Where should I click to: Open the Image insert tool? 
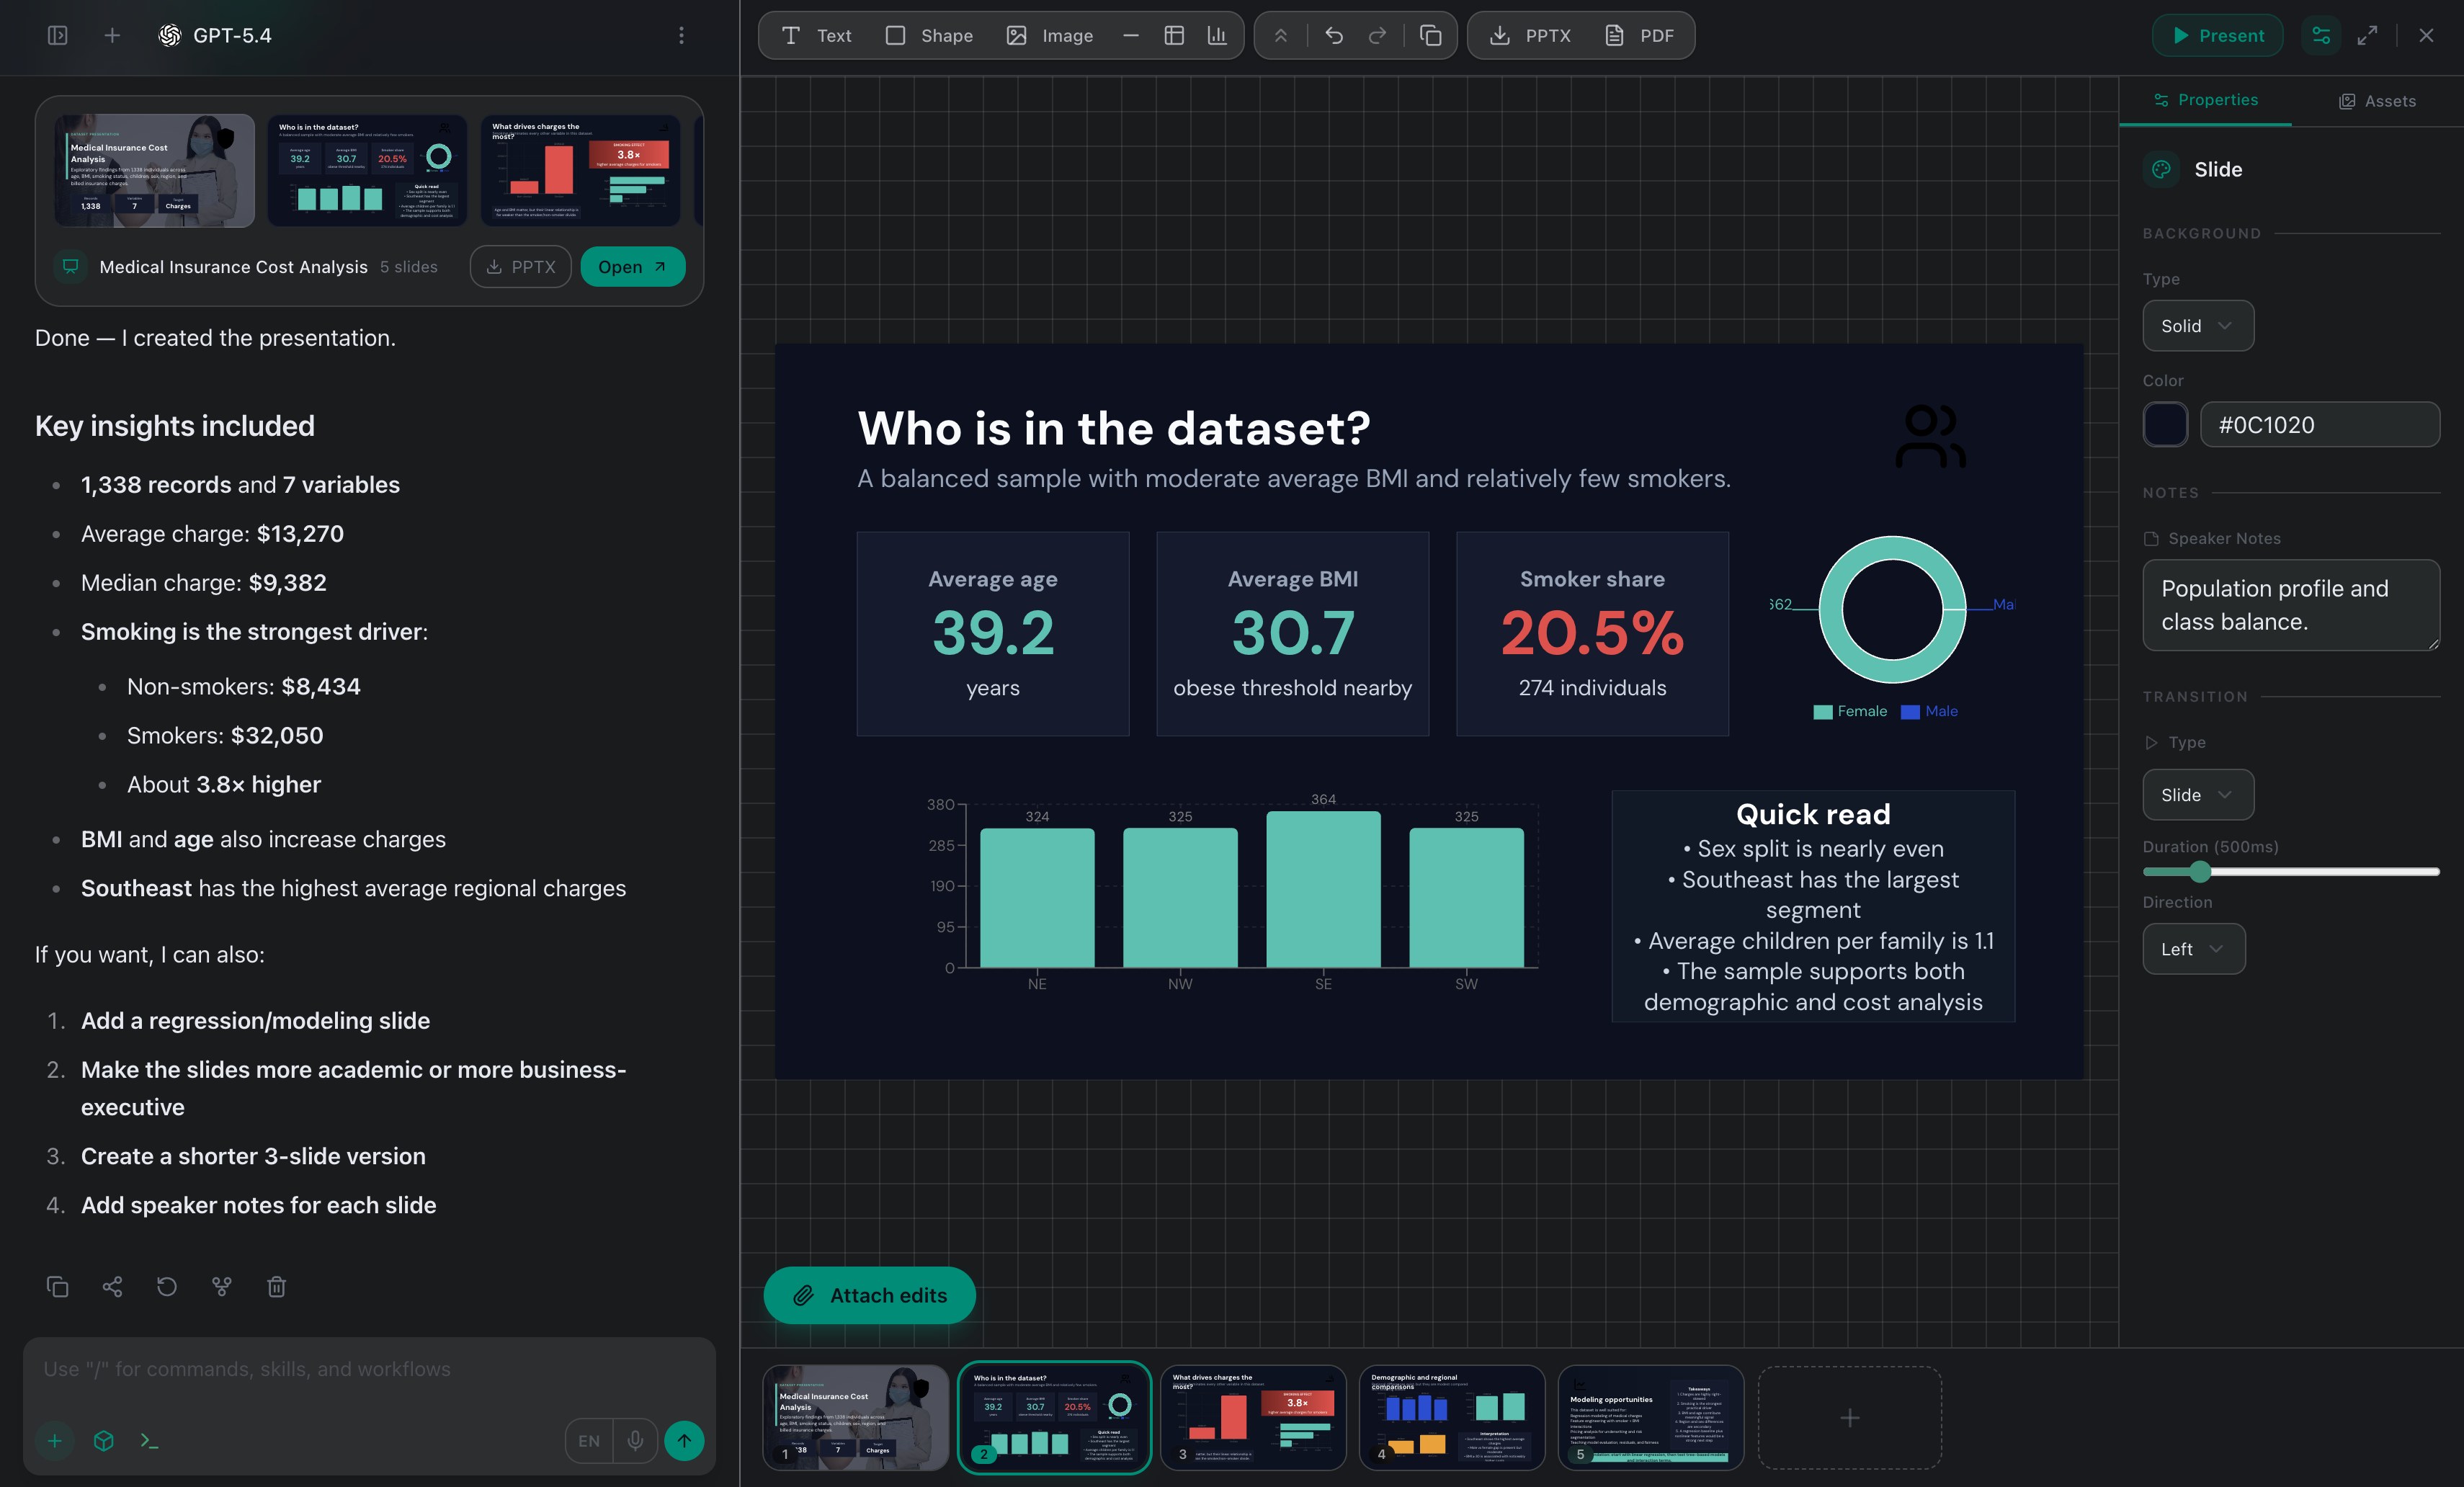[x=1048, y=35]
